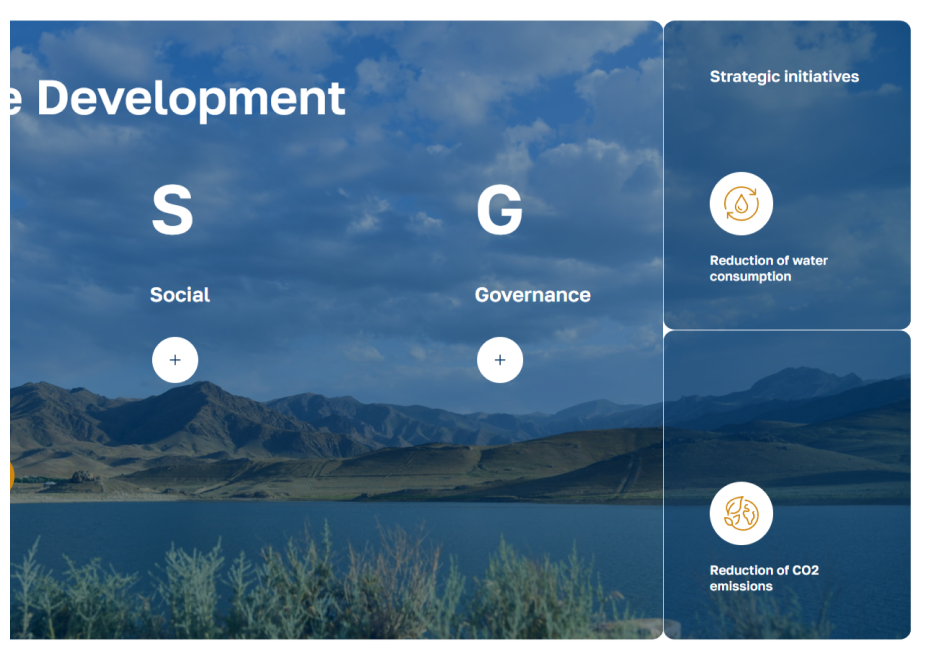Open the water consumption initiative card

coord(787,175)
